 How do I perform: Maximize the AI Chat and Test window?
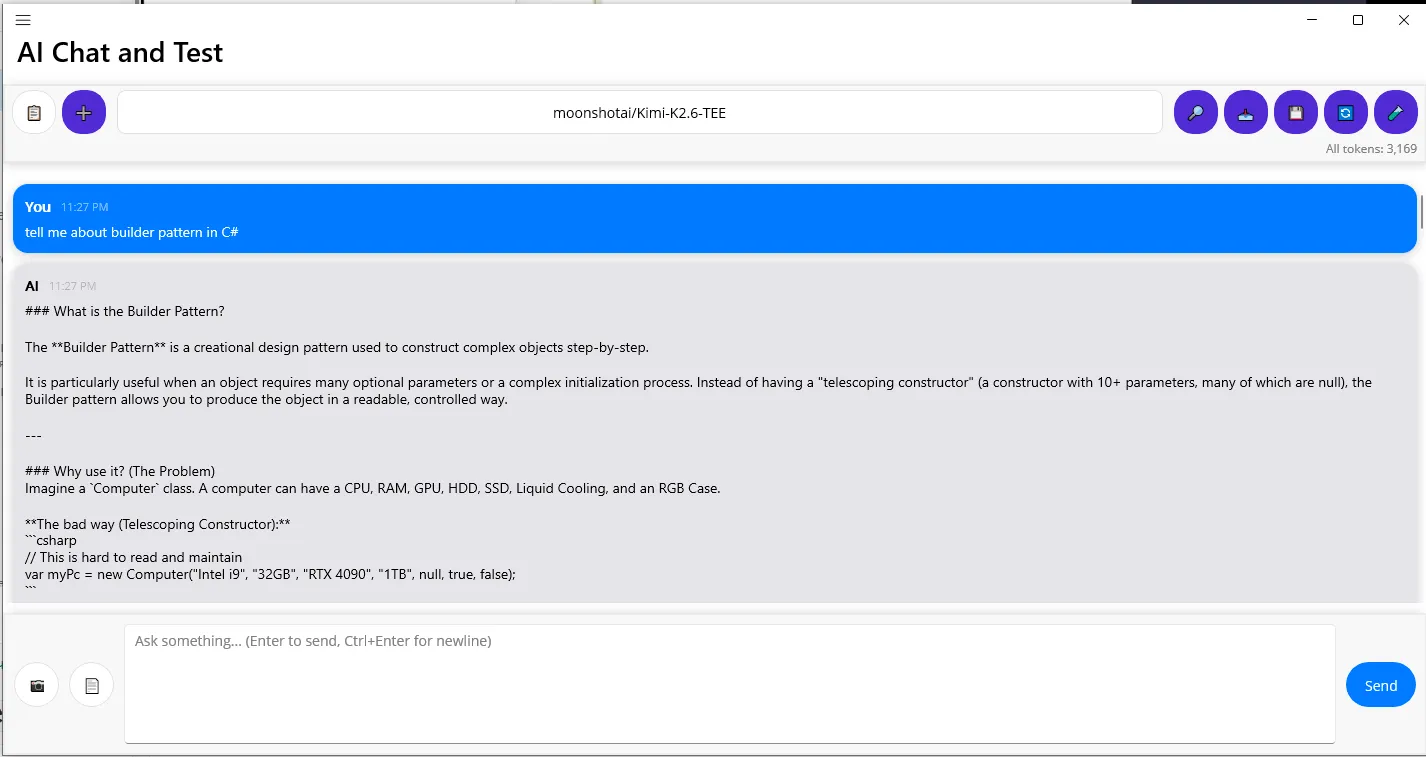coord(1358,20)
